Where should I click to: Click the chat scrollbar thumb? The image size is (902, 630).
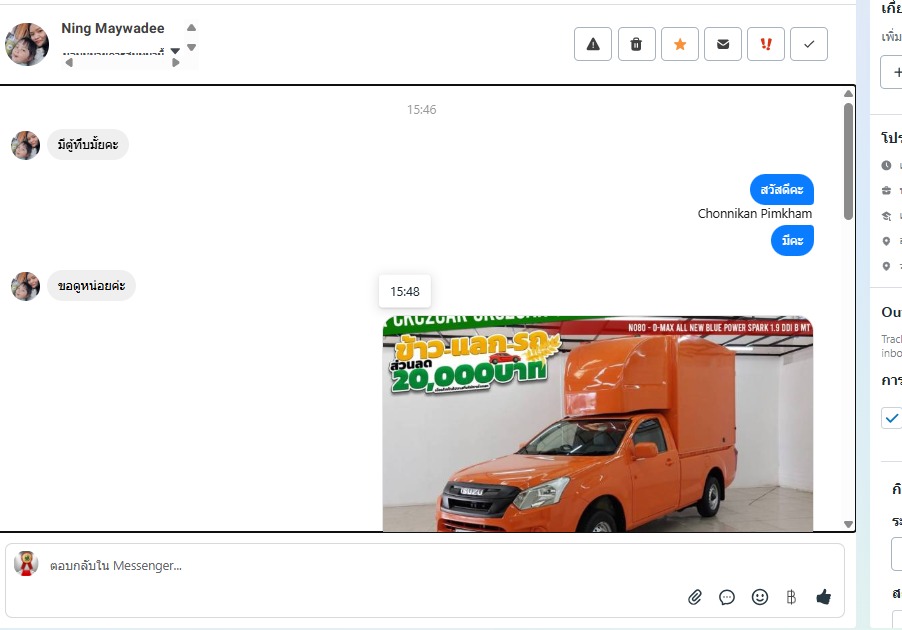tap(849, 162)
